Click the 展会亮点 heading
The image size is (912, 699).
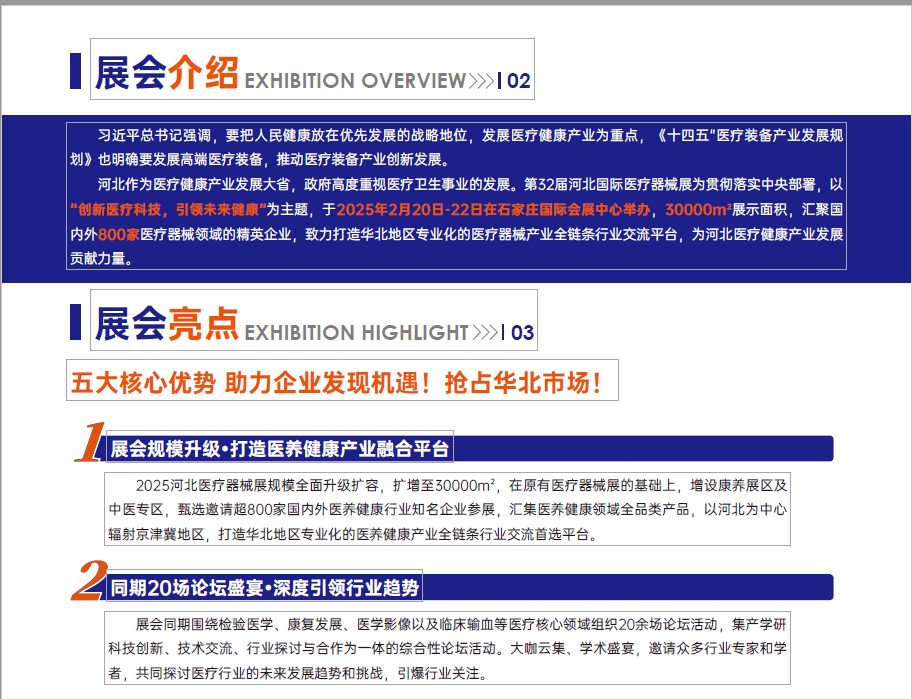click(166, 323)
